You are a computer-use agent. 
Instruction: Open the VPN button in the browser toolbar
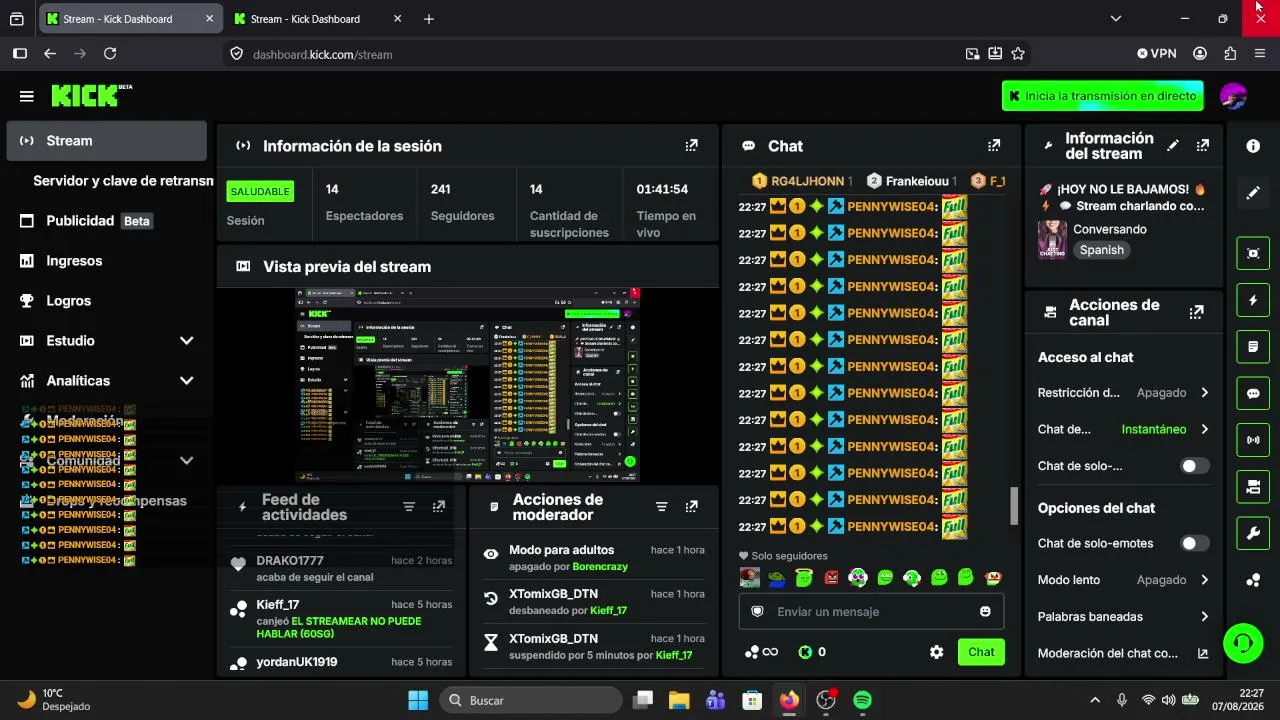click(1157, 54)
